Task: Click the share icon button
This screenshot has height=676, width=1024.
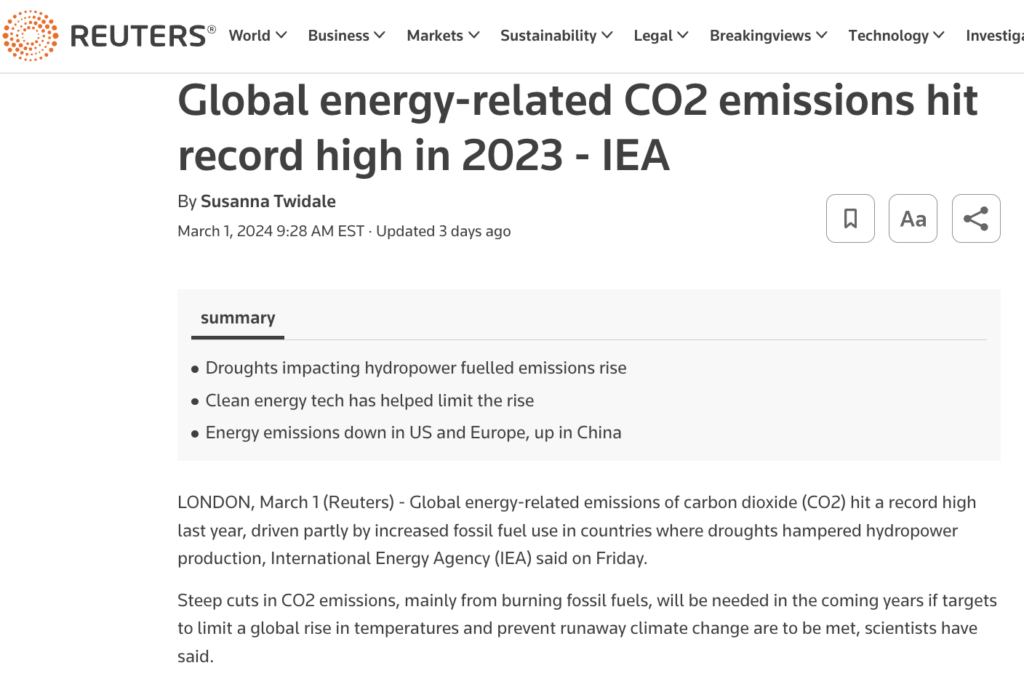Action: coord(976,218)
